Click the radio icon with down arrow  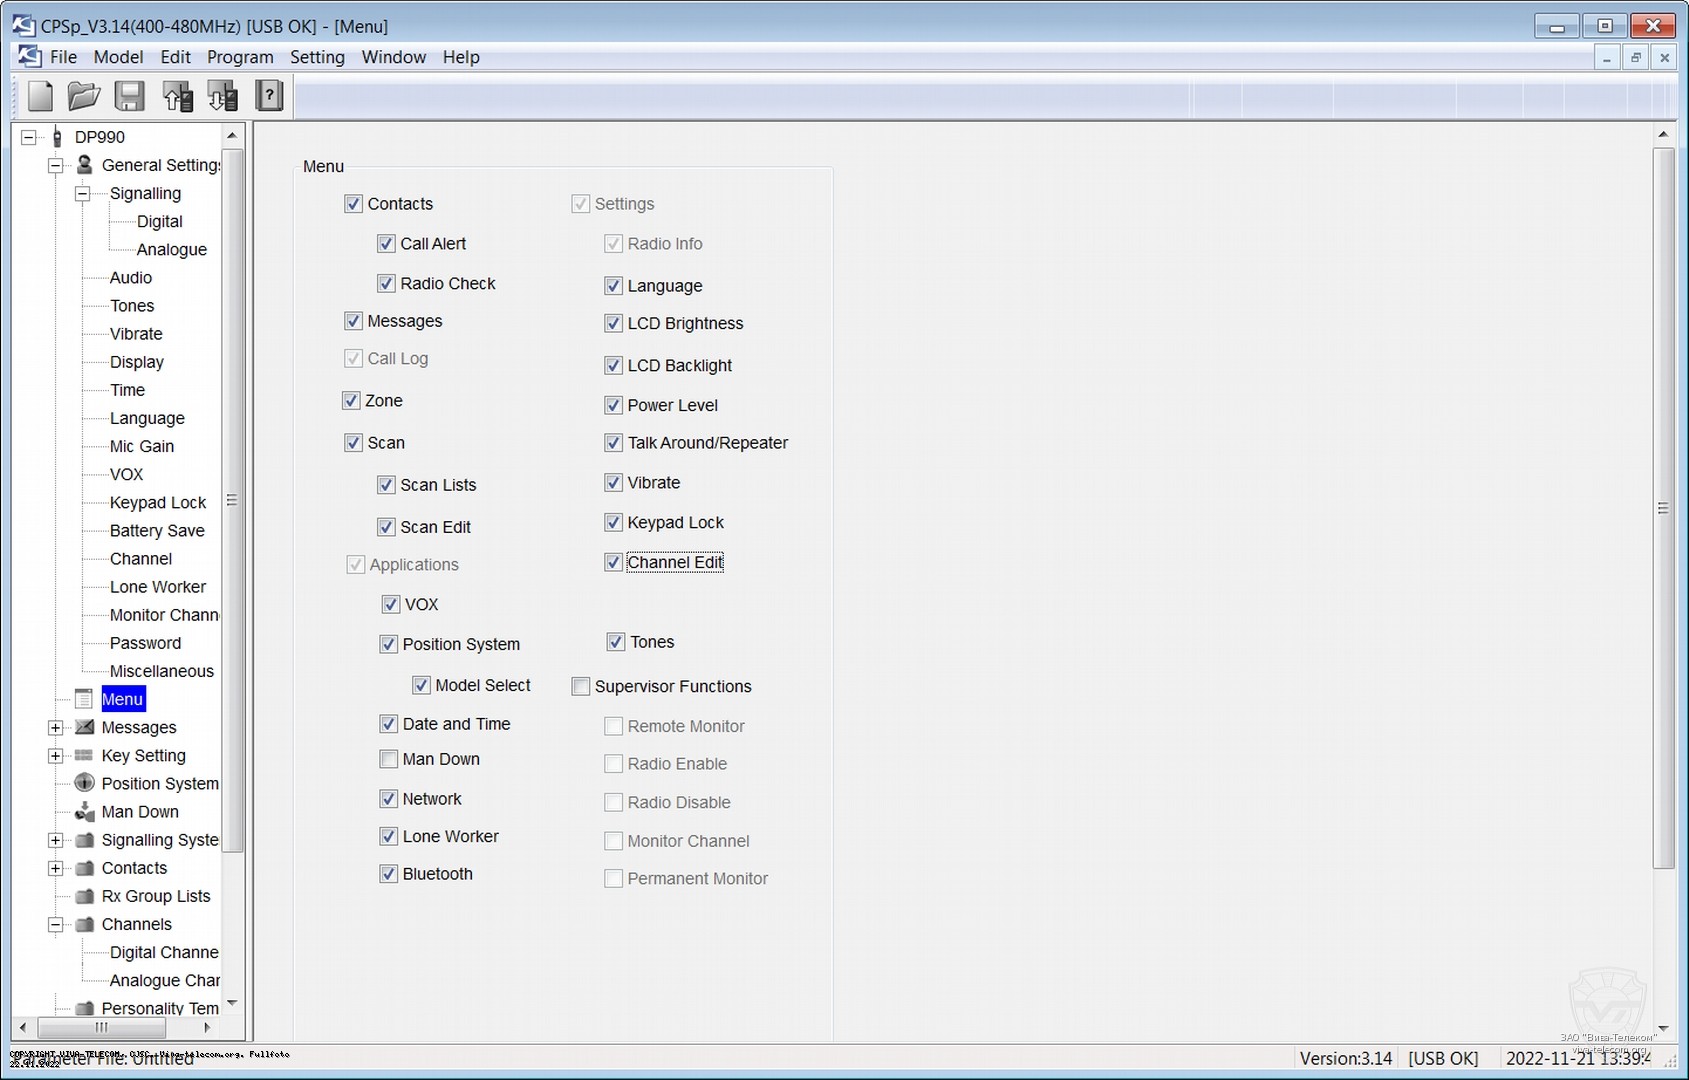click(222, 96)
